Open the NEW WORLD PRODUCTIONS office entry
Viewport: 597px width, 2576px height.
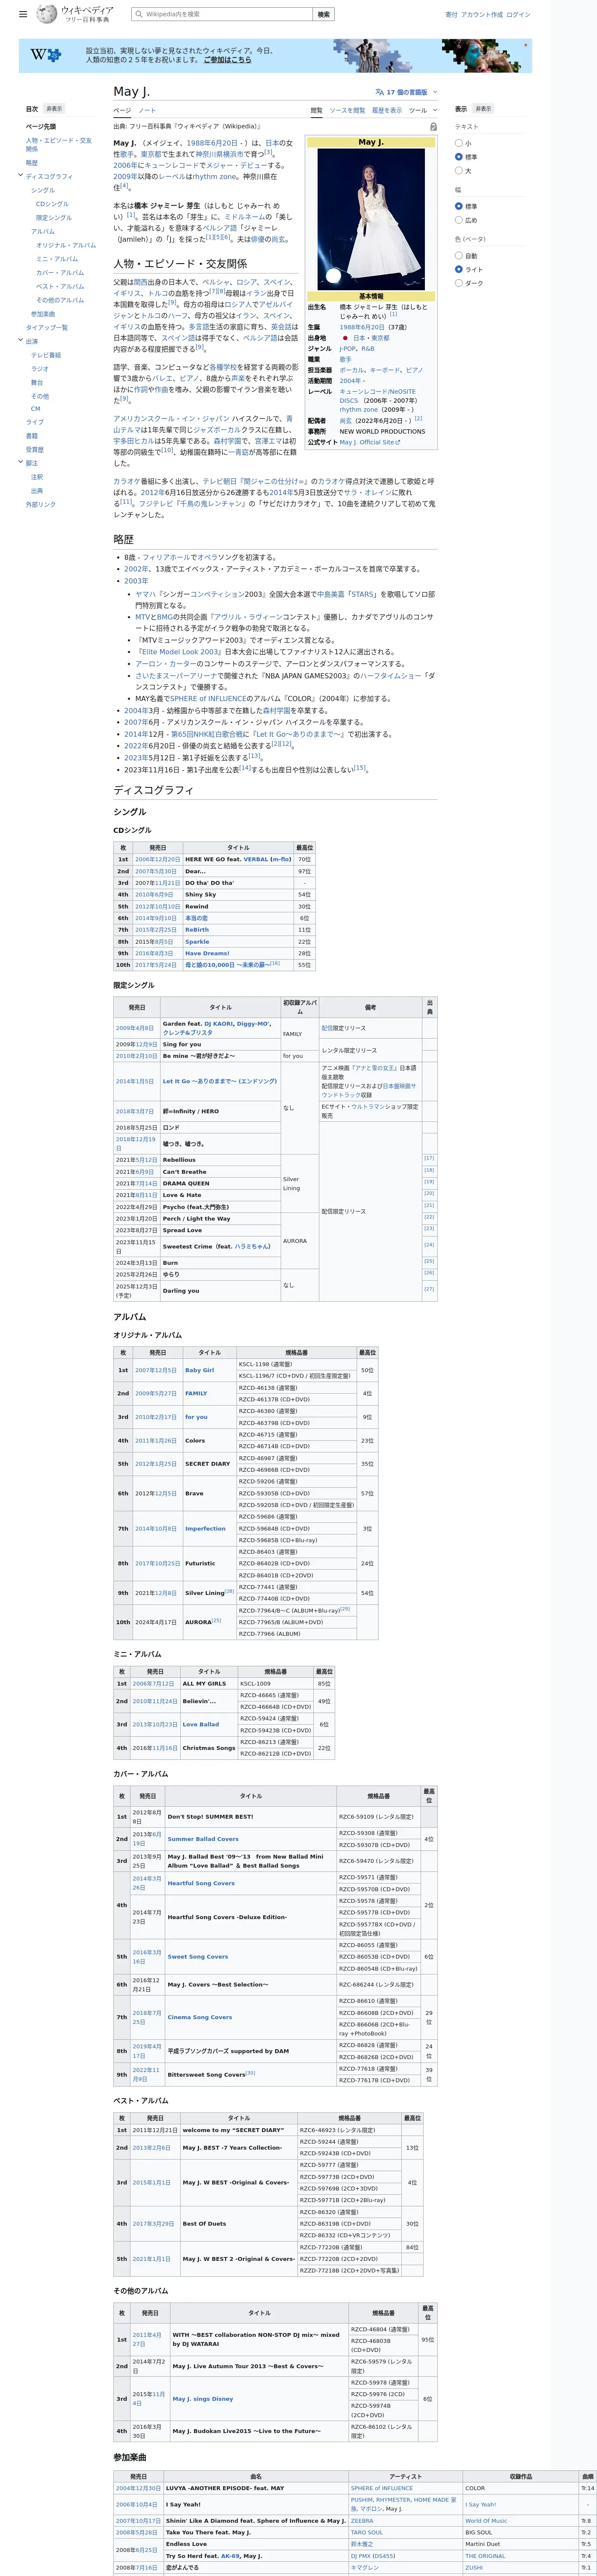382,432
